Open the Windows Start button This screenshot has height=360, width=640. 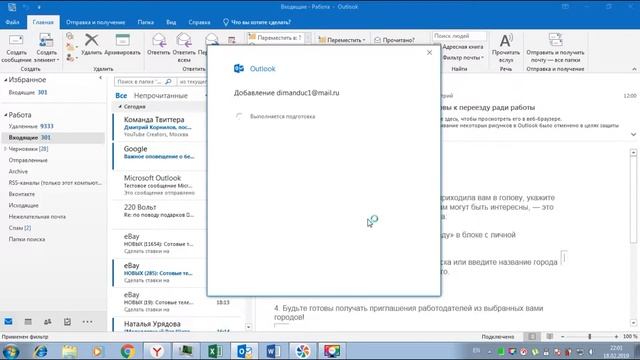11,351
